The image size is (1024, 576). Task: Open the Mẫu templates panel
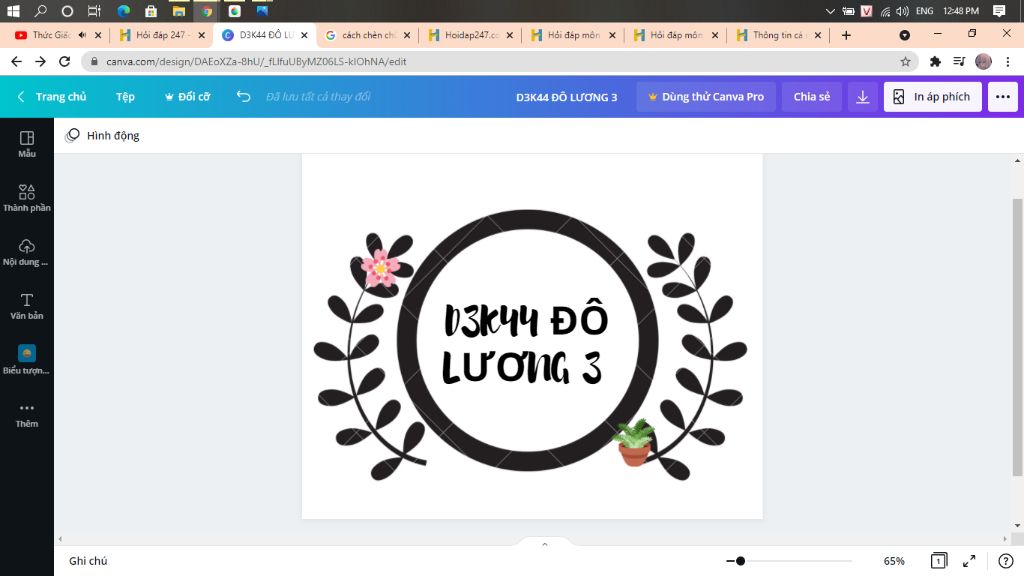27,144
